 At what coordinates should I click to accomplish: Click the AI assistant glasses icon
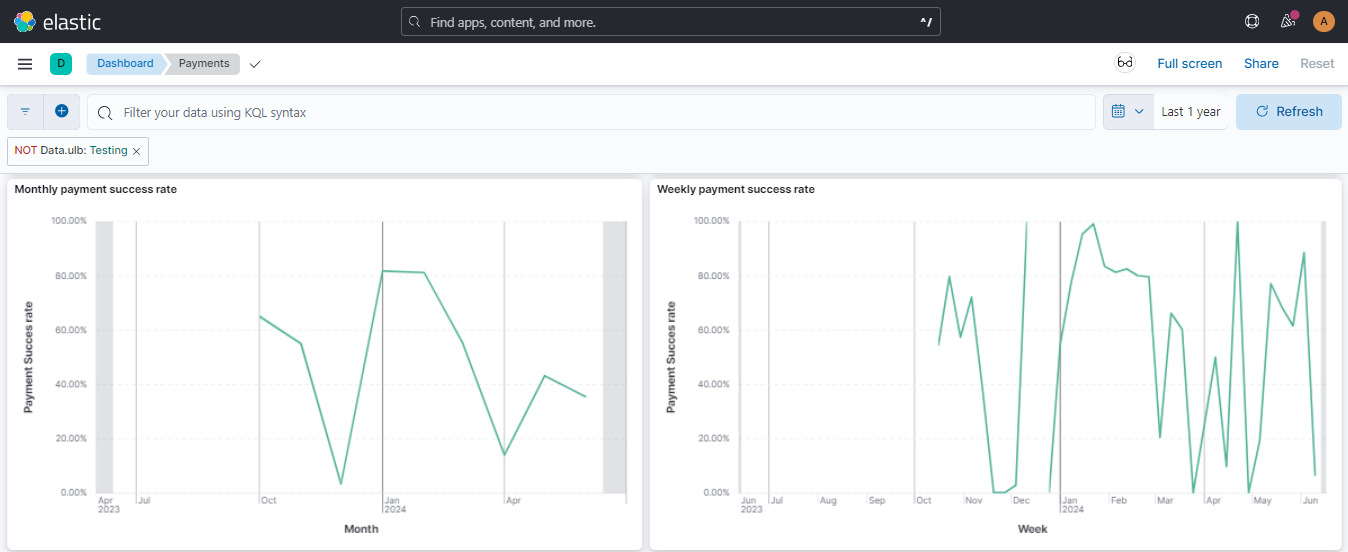coord(1125,63)
